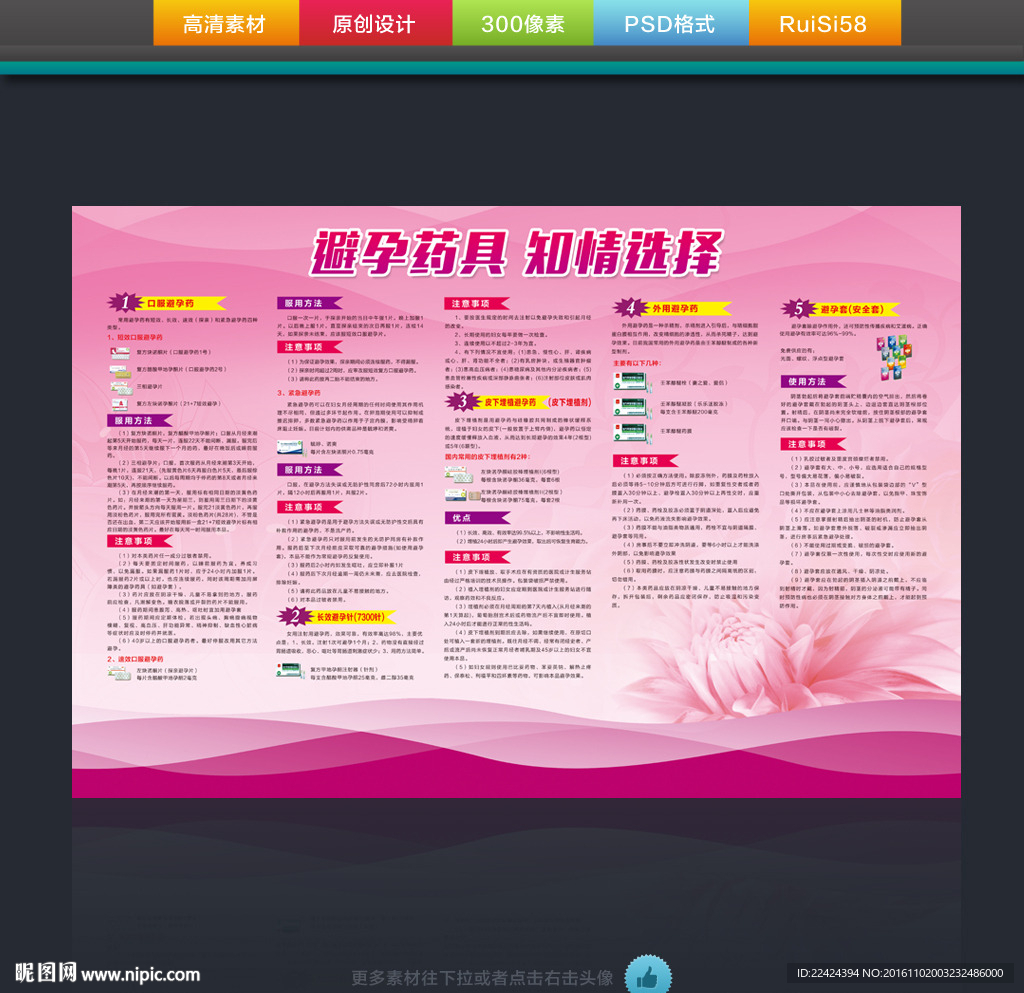Click the number 3 star badge
Image resolution: width=1024 pixels, height=993 pixels.
point(462,401)
